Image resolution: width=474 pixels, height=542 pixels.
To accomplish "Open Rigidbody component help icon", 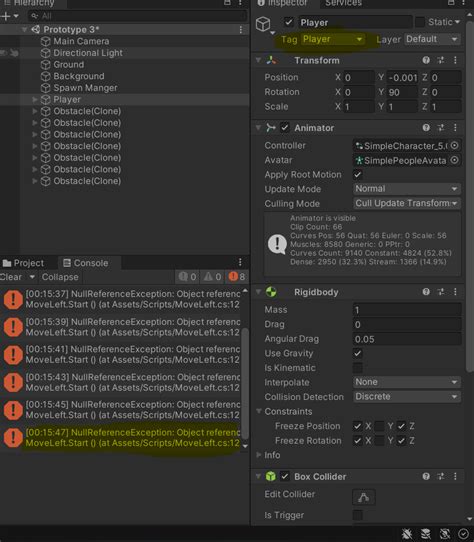I will [426, 292].
